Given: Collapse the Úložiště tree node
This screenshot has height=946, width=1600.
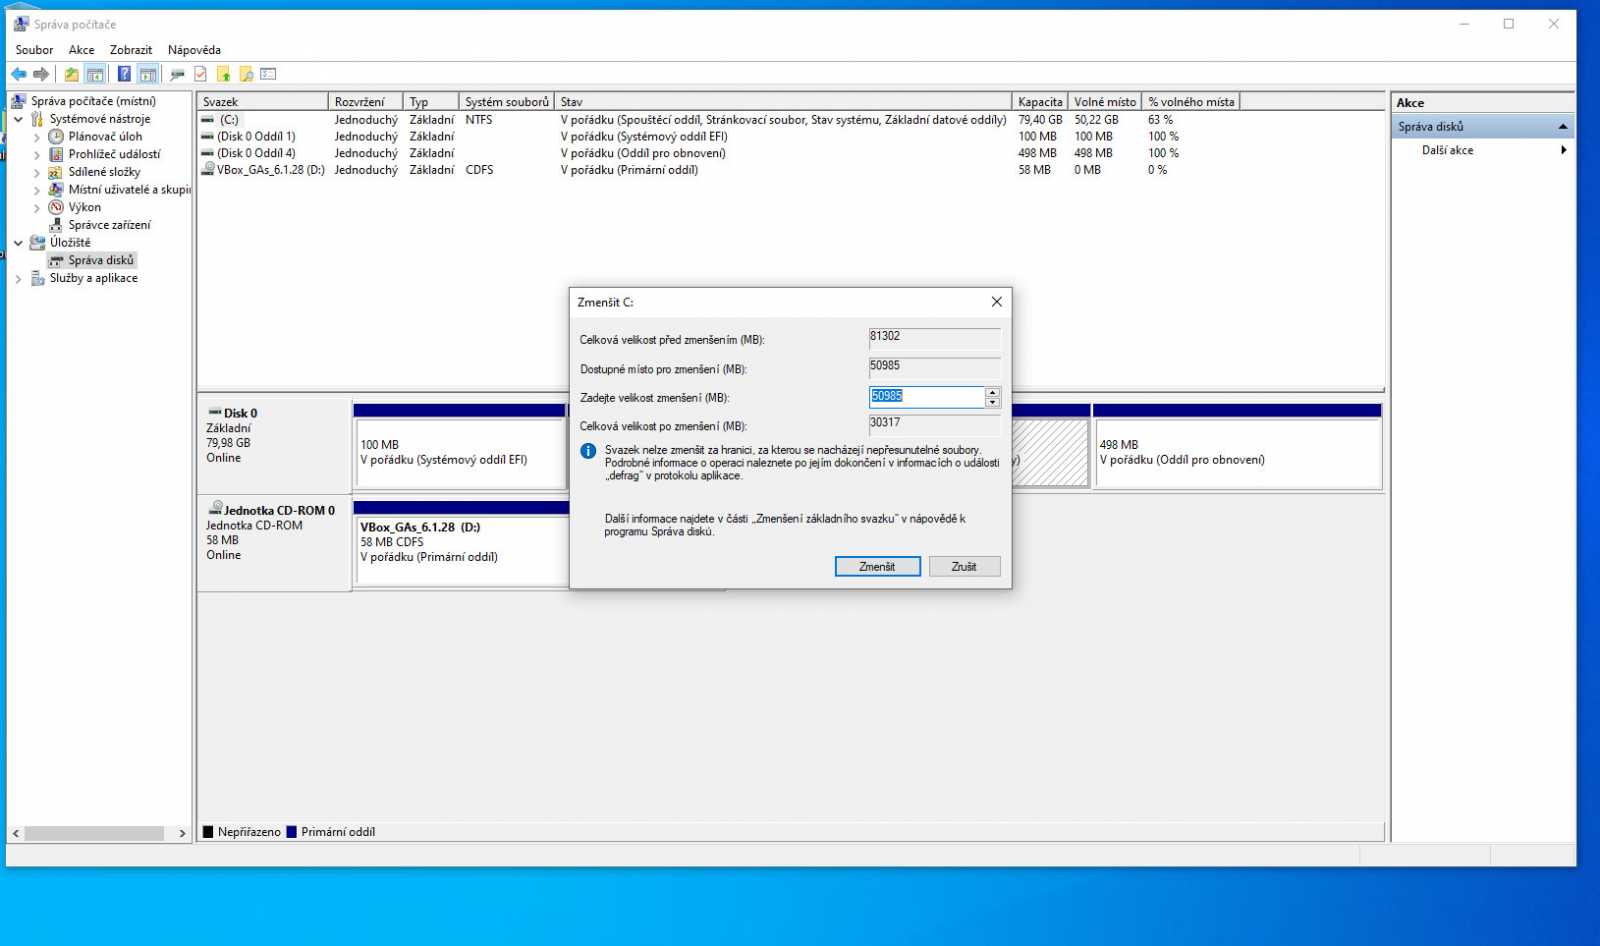Looking at the screenshot, I should 18,243.
